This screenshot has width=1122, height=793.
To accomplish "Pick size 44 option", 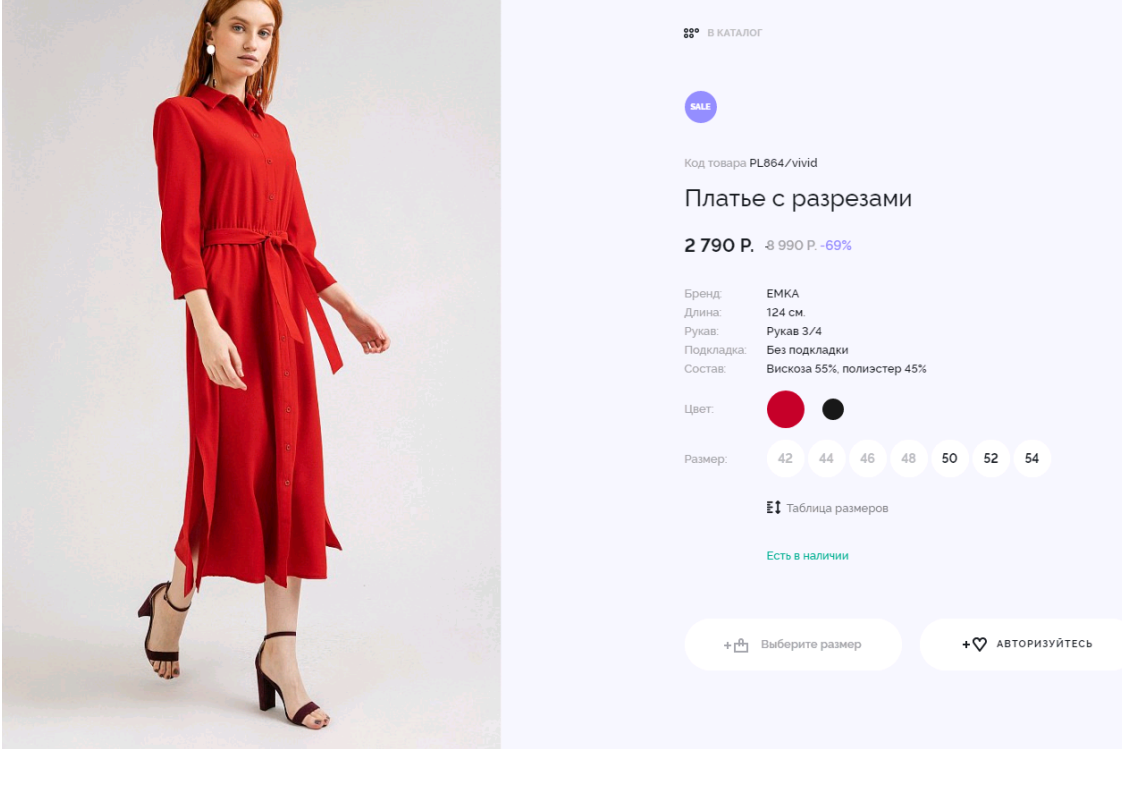I will coord(826,458).
